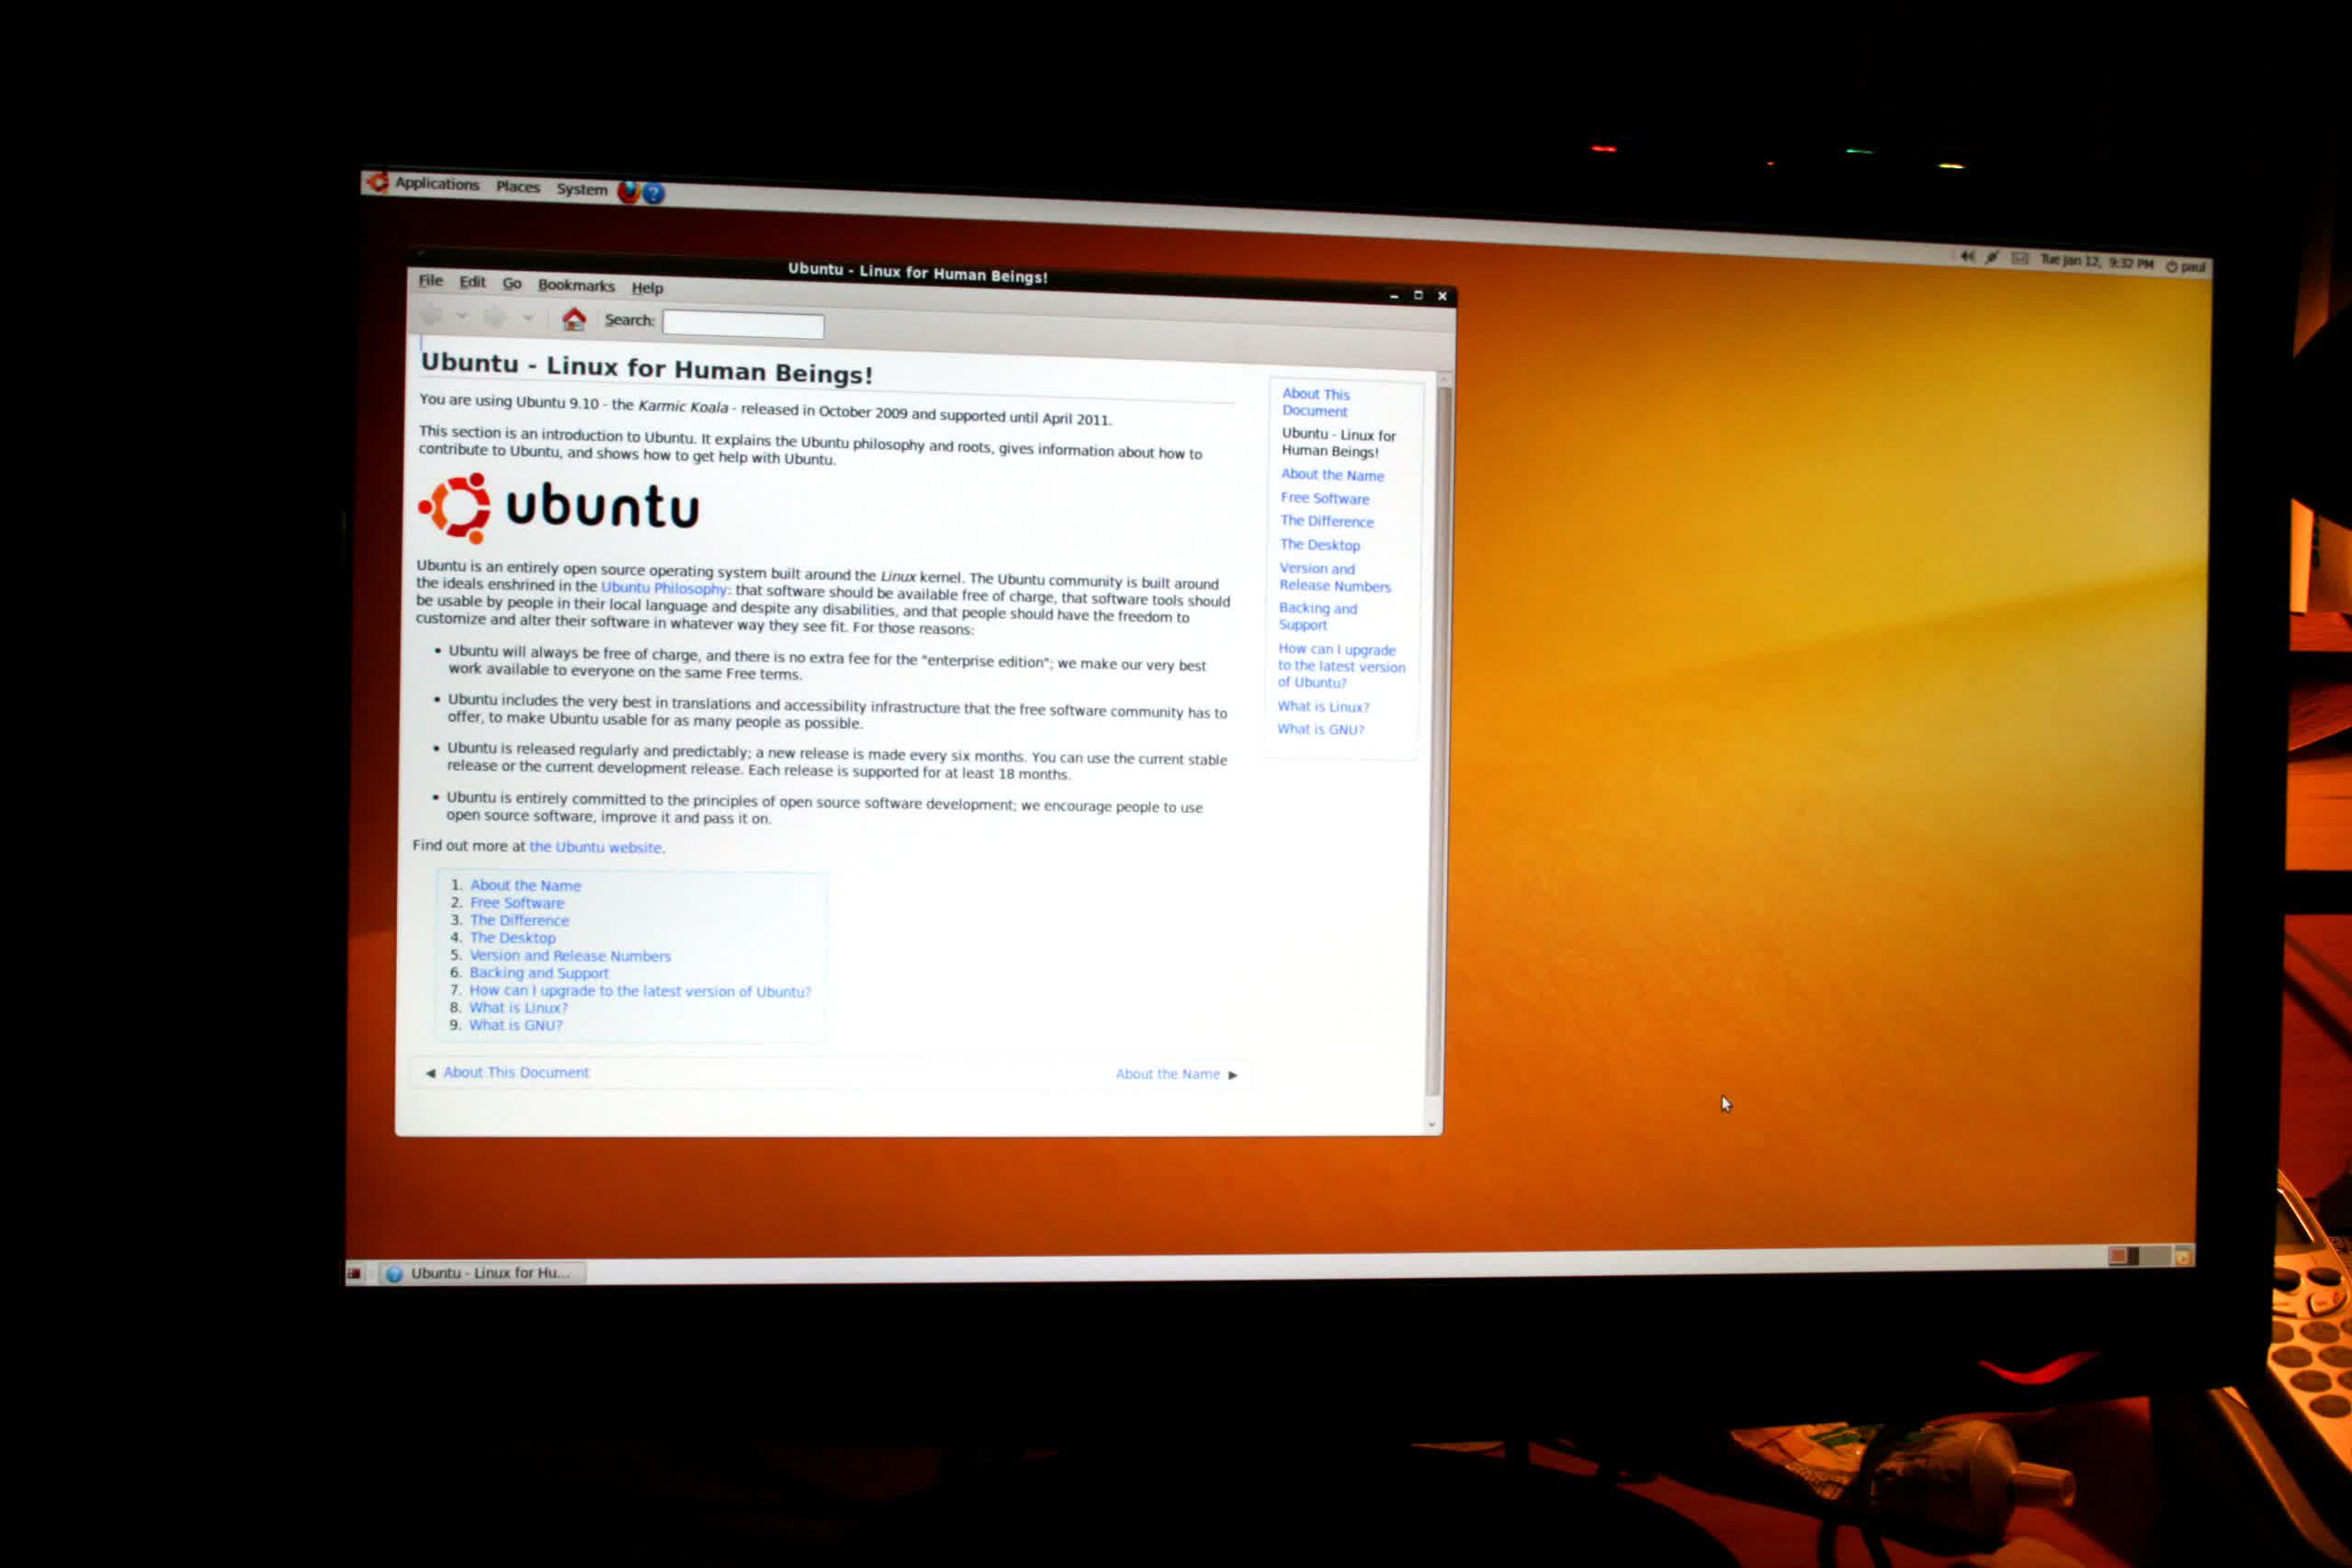Image resolution: width=2352 pixels, height=1568 pixels.
Task: Open 'About This Document' in the sidebar
Action: pyautogui.click(x=1316, y=402)
